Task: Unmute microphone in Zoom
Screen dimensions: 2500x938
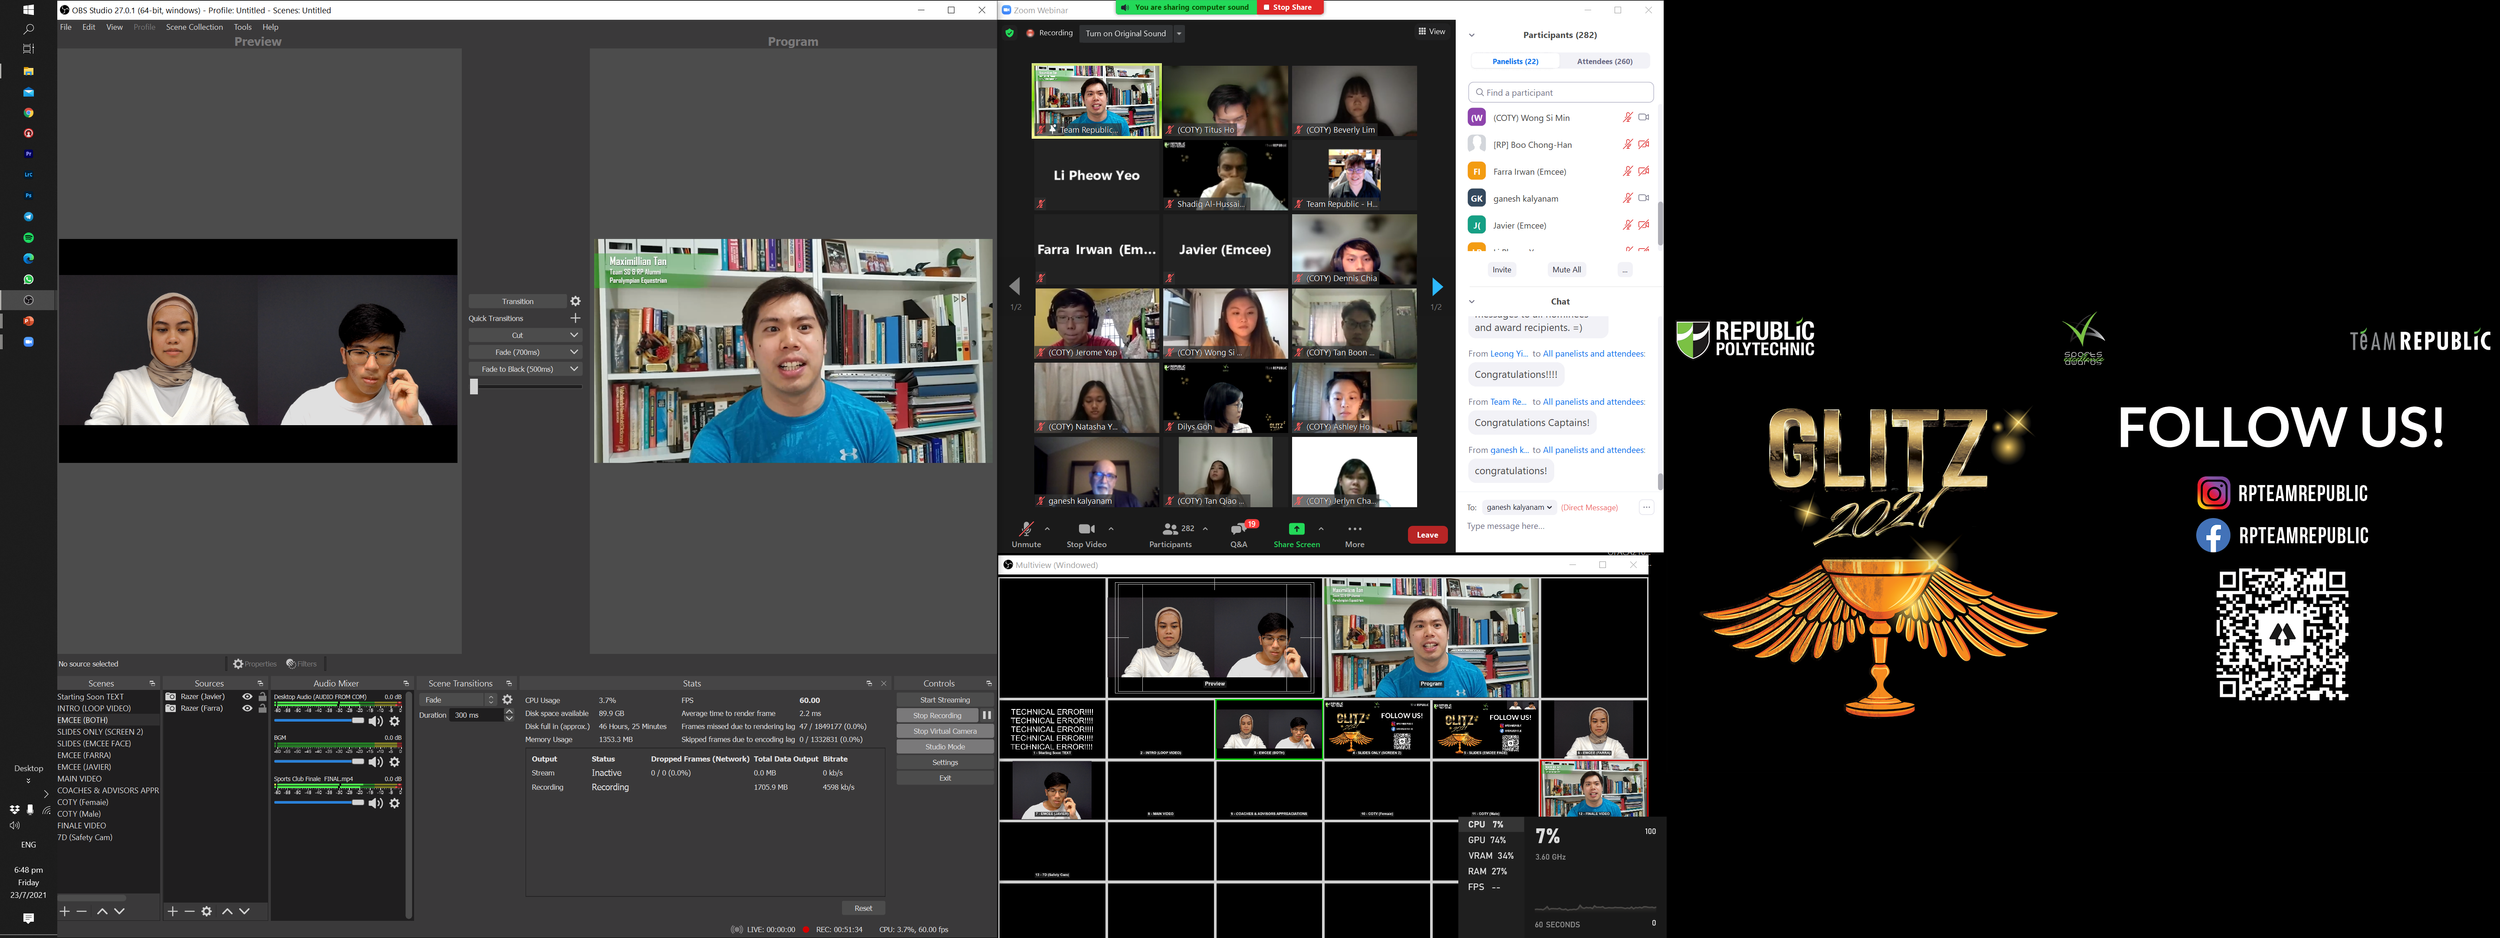Action: point(1026,534)
